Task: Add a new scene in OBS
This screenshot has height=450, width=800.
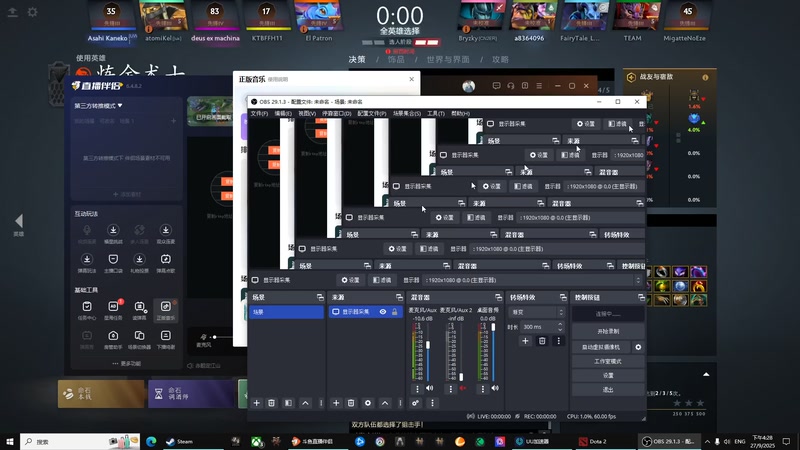Action: click(x=257, y=403)
